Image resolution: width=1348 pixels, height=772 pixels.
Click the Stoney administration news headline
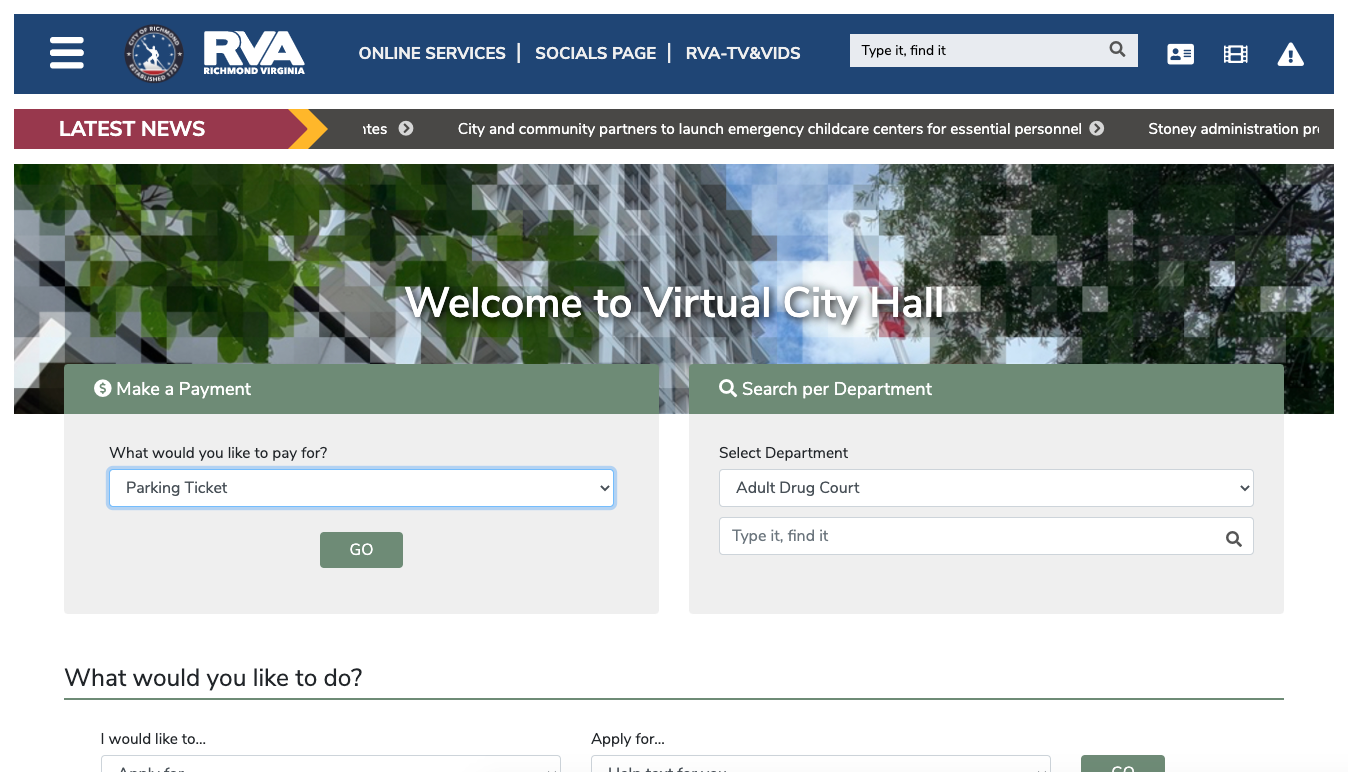click(x=1232, y=129)
